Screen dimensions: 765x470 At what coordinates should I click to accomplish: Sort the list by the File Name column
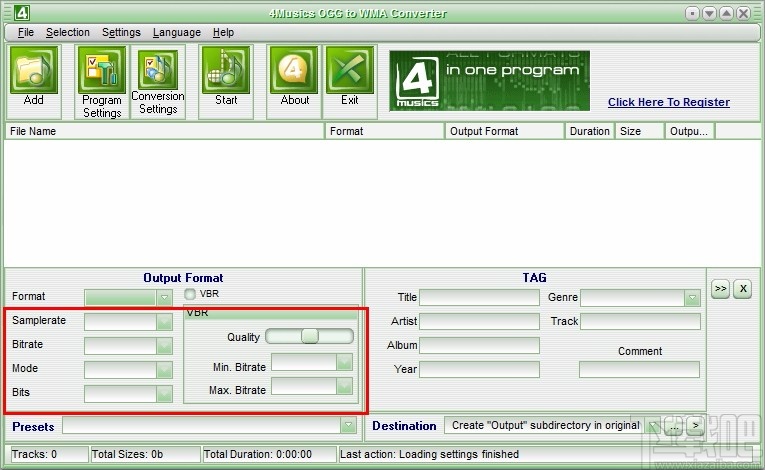pos(164,131)
